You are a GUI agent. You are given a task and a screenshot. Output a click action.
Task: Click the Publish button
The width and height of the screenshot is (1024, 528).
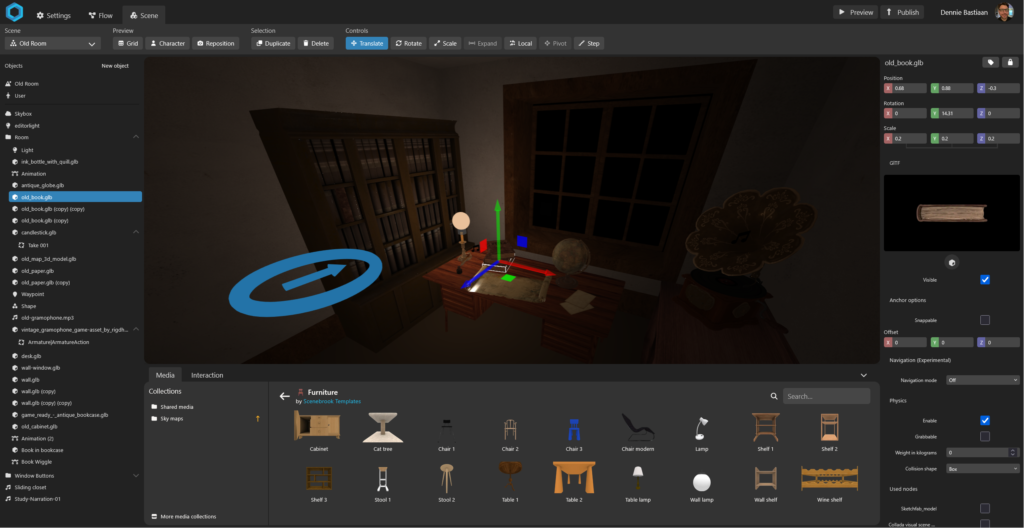click(902, 12)
